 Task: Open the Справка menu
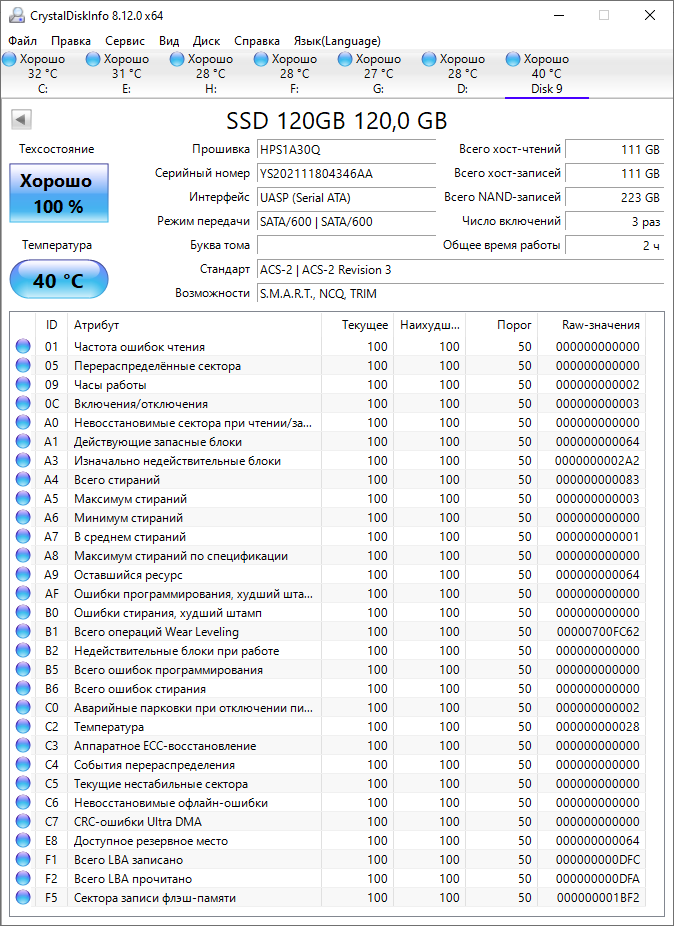[257, 41]
